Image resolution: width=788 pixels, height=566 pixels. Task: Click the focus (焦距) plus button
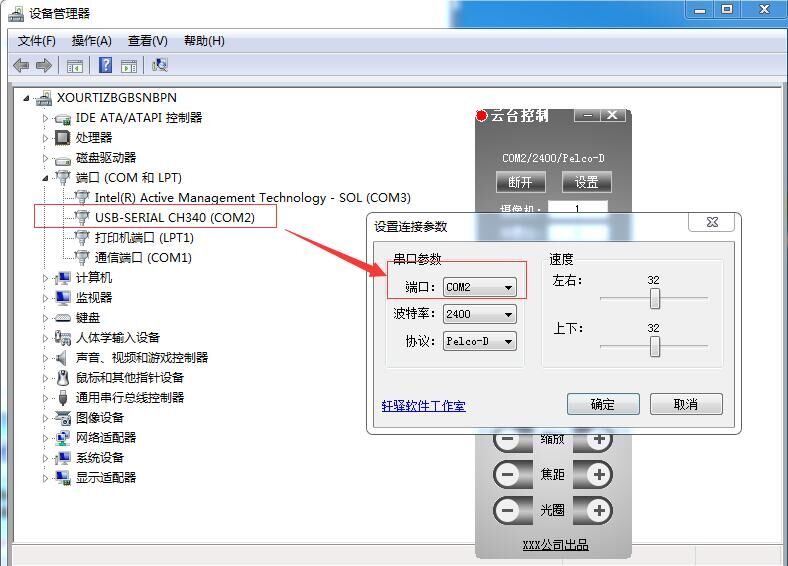(598, 475)
